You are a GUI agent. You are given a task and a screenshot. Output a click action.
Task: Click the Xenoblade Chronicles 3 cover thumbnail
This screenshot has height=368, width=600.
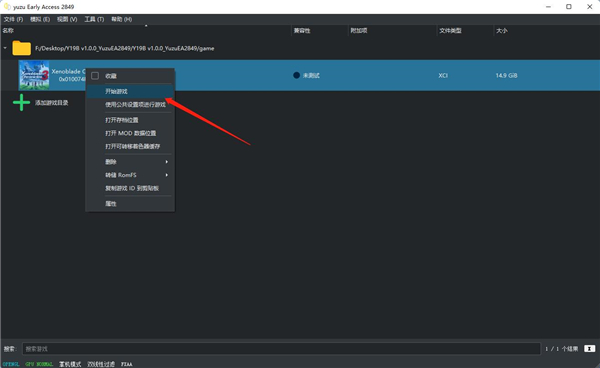(x=34, y=75)
